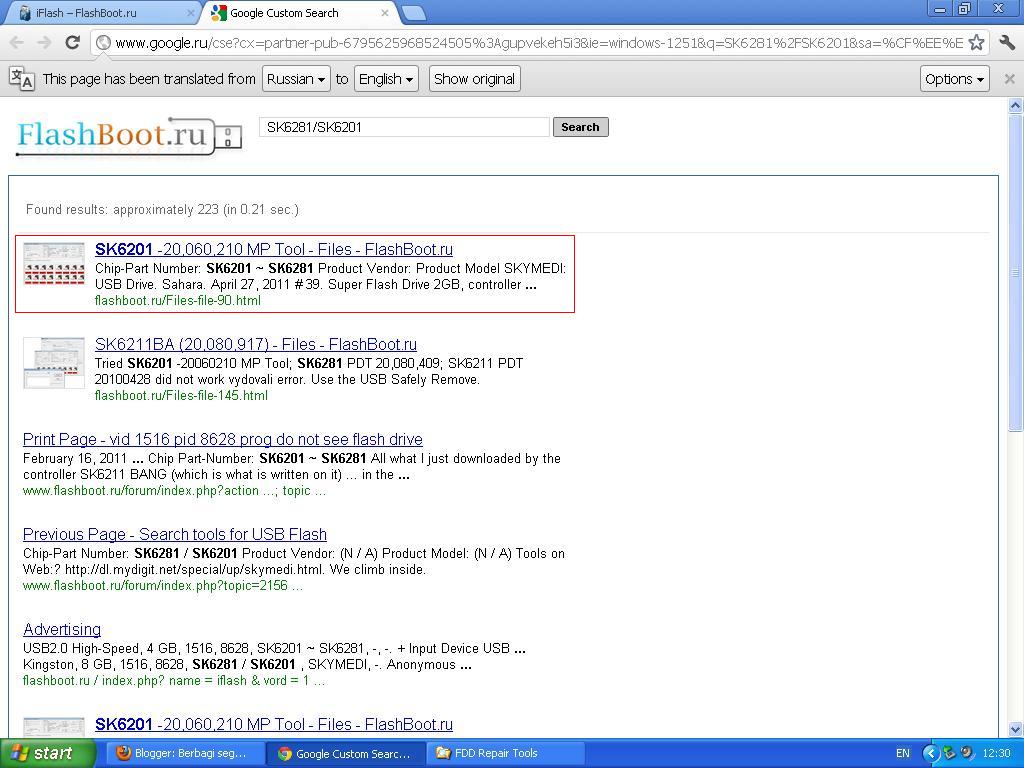The height and width of the screenshot is (768, 1024).
Task: Open Previous Page - Search tools link
Action: (x=174, y=534)
